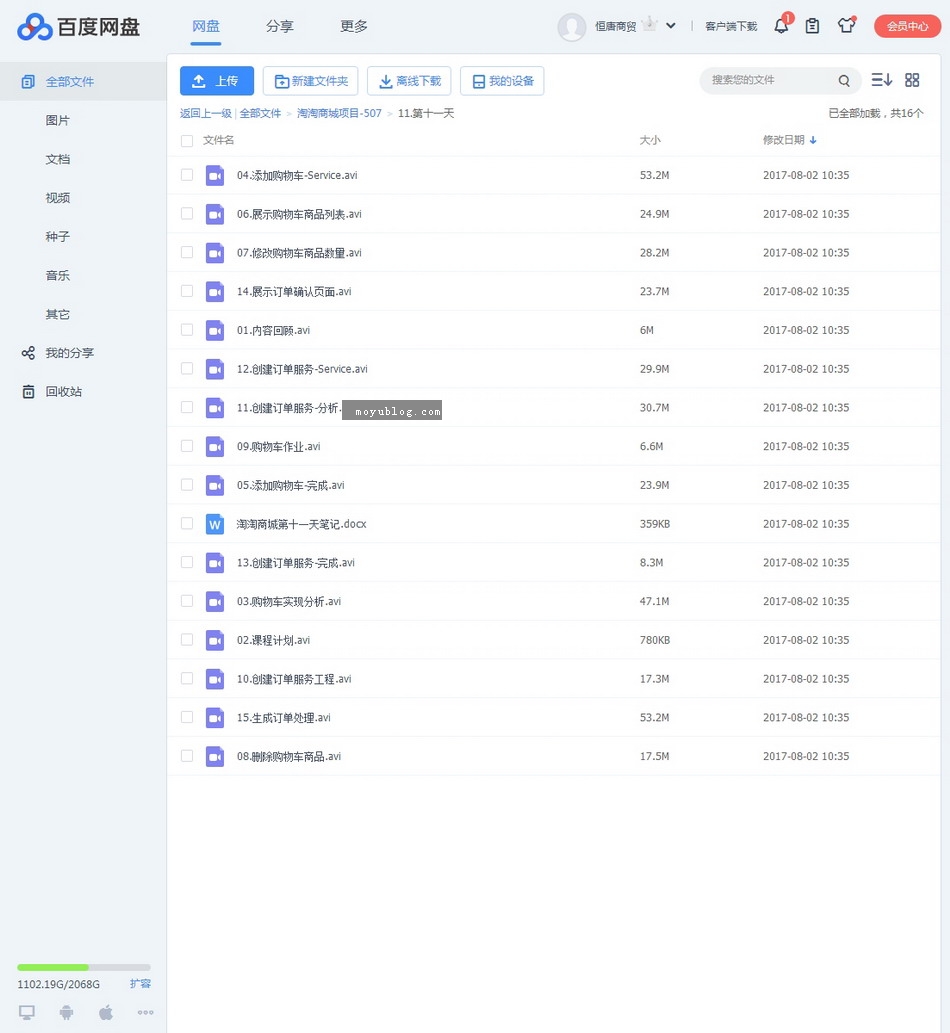
Task: Check the box for 07.修改购物车商品数量.avi
Action: 187,252
